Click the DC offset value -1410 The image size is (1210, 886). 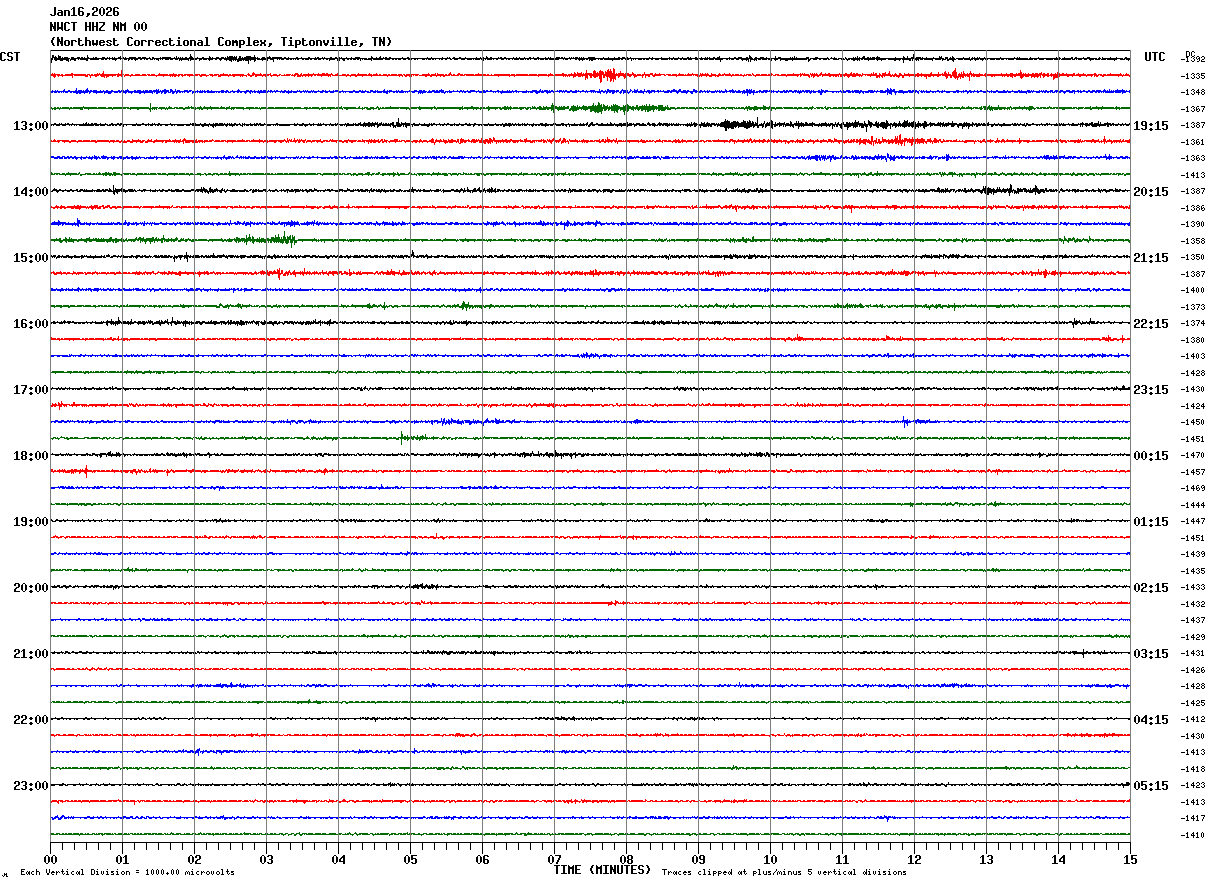tap(1192, 835)
